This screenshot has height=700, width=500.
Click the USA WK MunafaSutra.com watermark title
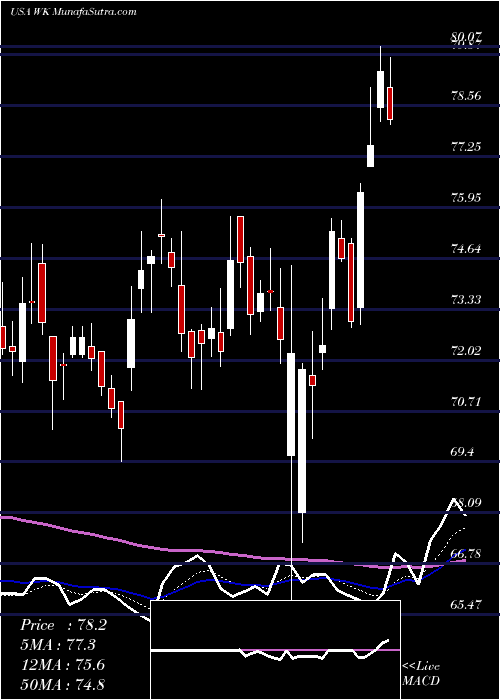pos(73,12)
